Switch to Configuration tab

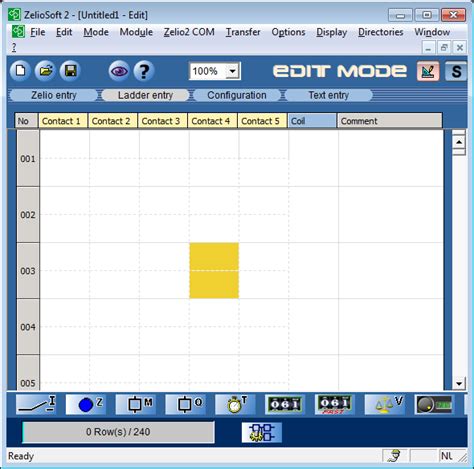(x=237, y=95)
